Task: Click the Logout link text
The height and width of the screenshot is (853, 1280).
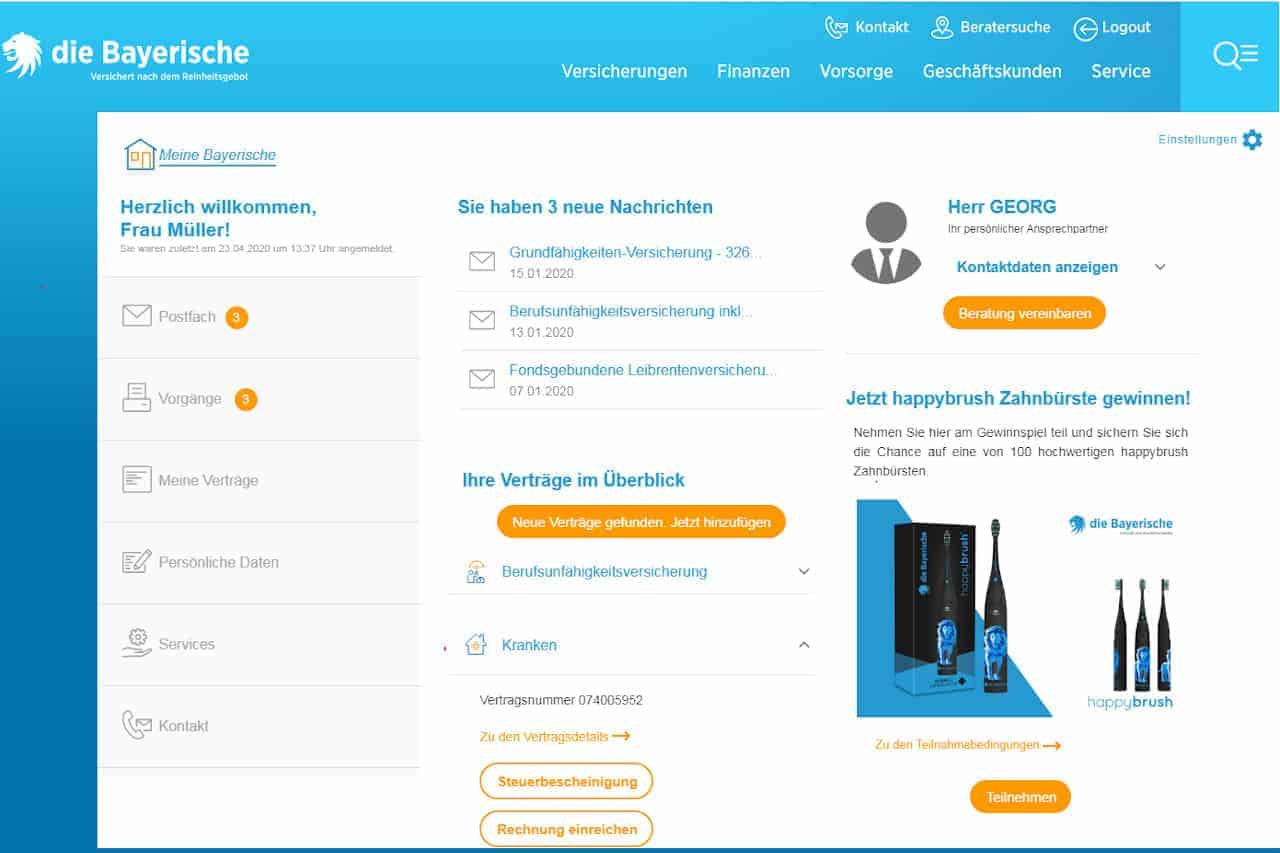Action: pos(1126,28)
